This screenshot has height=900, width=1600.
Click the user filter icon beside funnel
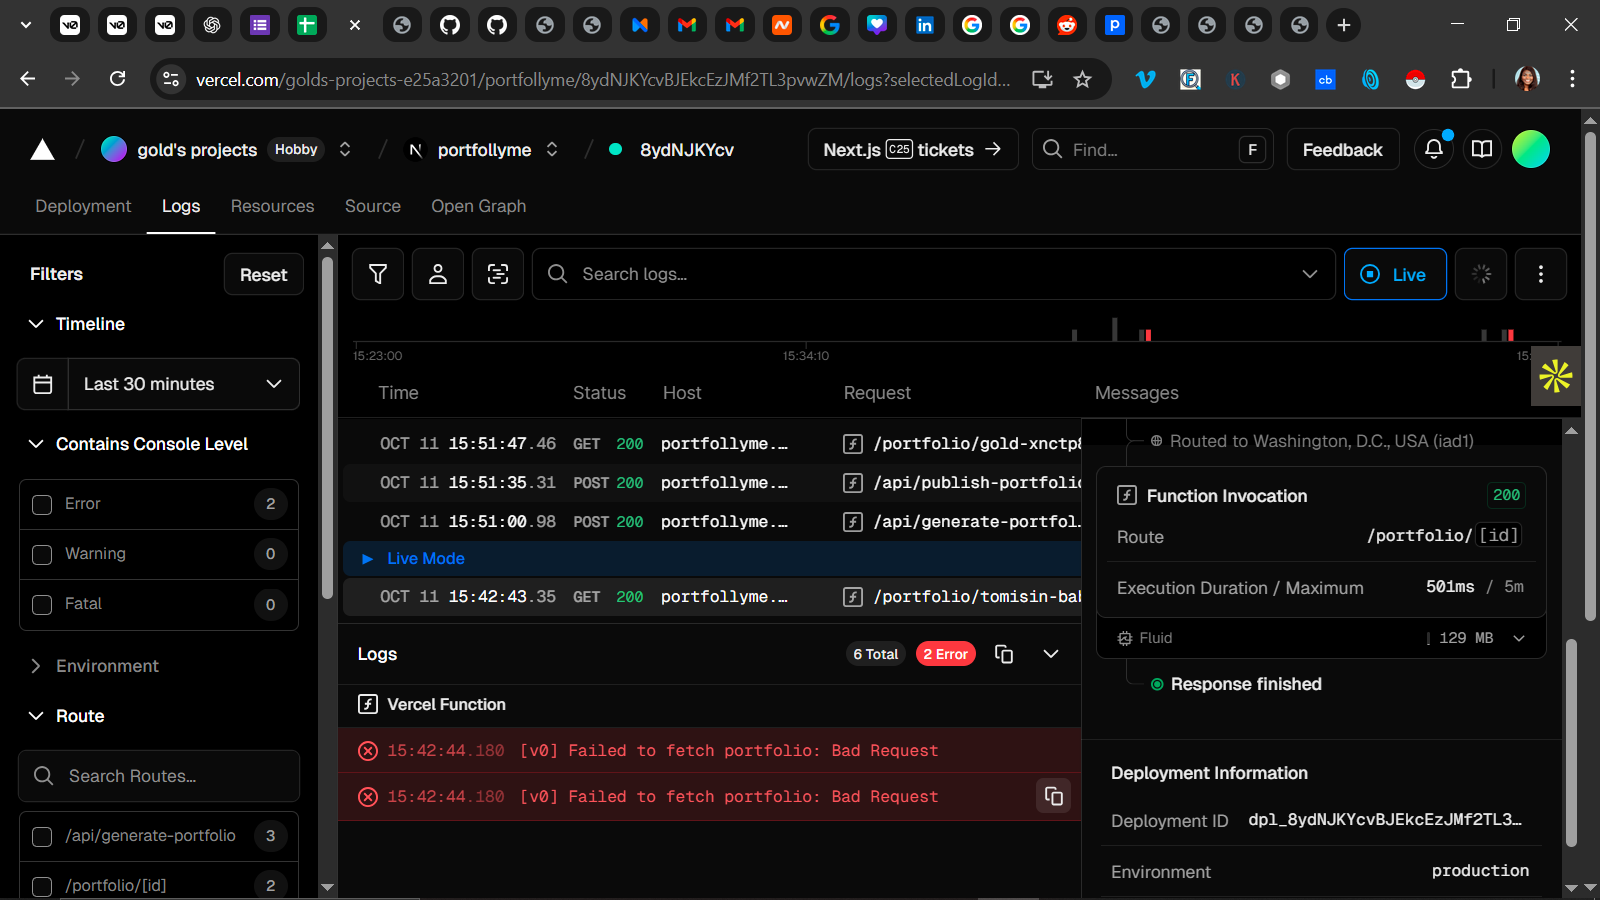(x=438, y=274)
